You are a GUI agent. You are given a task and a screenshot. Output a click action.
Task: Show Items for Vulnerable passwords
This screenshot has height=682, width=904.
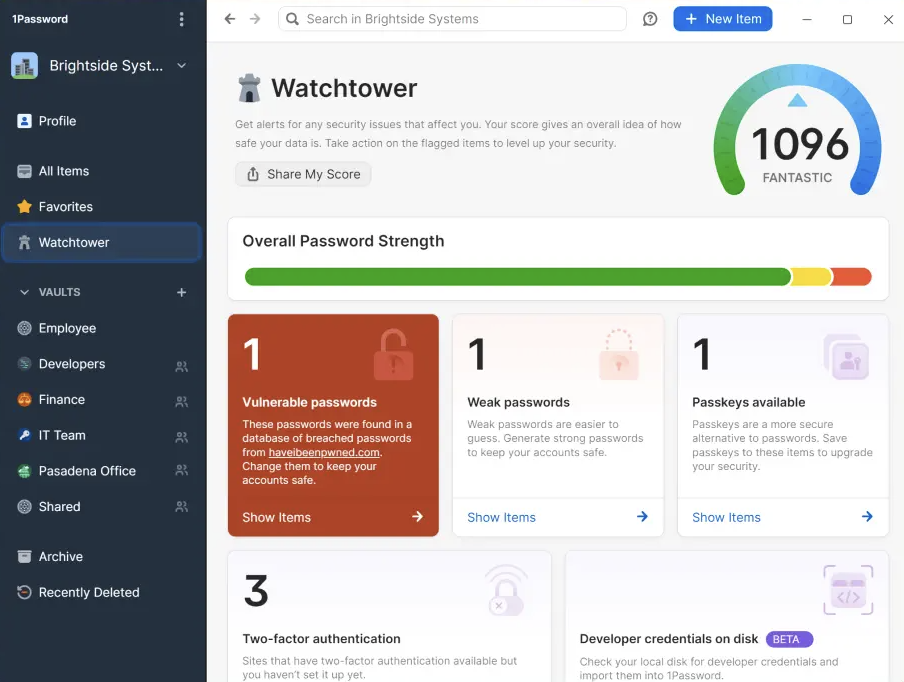[x=276, y=518]
